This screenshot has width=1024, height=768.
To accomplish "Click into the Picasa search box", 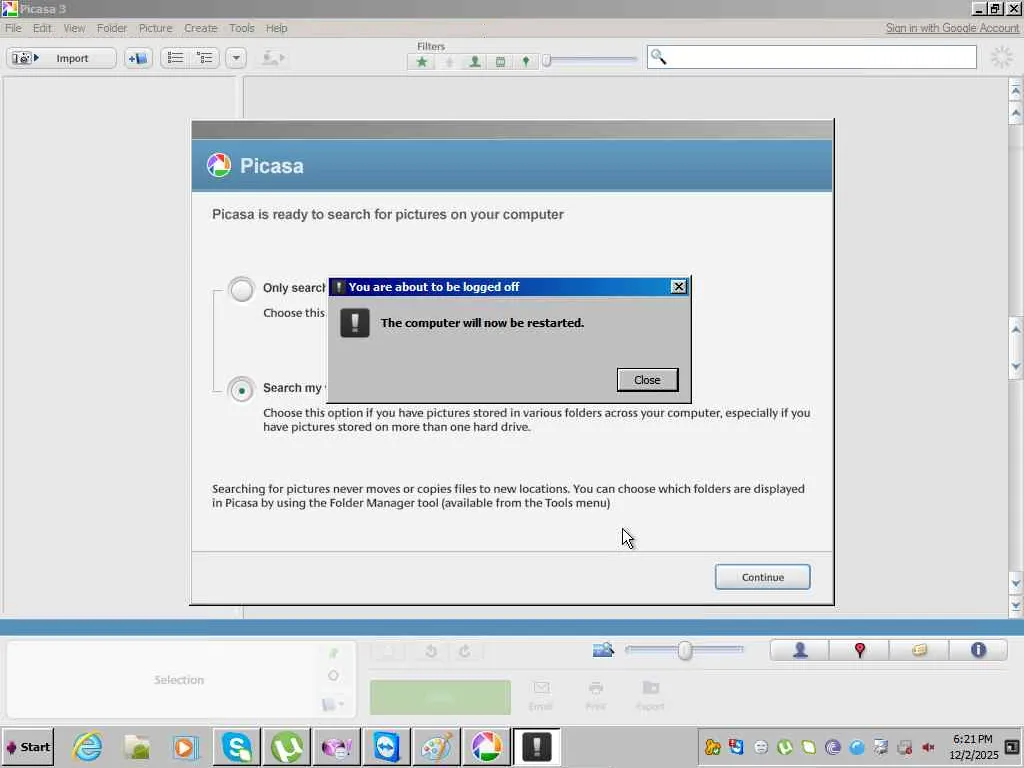I will pos(812,57).
